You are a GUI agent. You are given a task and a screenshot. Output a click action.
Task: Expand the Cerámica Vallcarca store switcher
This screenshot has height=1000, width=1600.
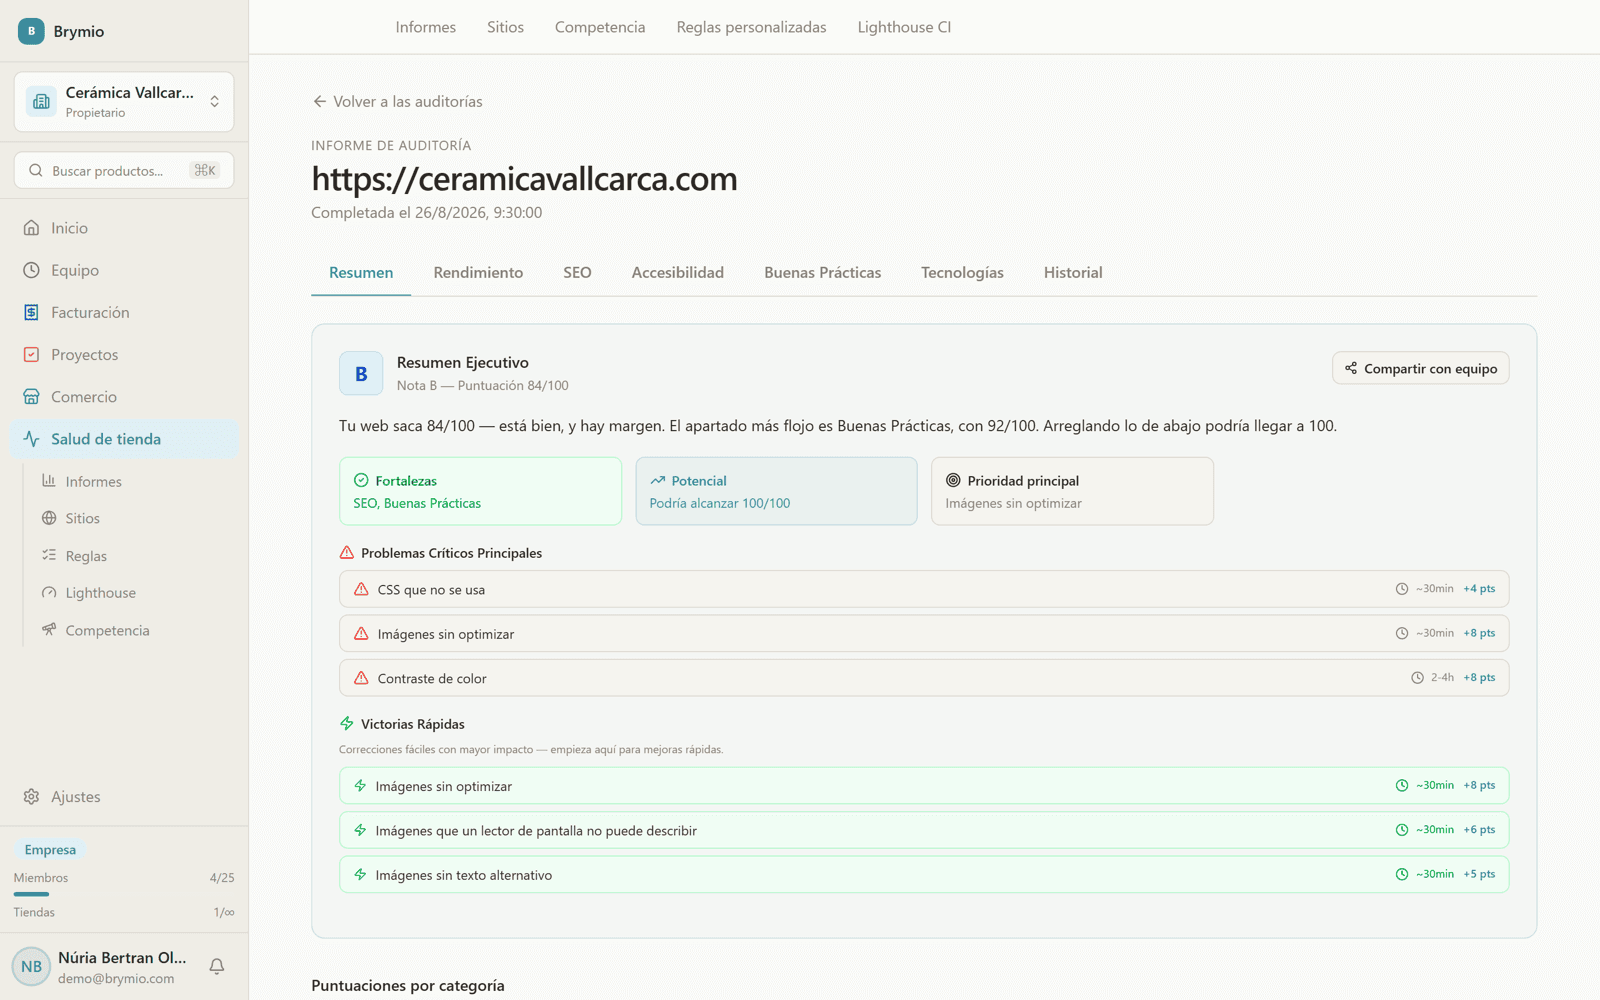(x=124, y=101)
